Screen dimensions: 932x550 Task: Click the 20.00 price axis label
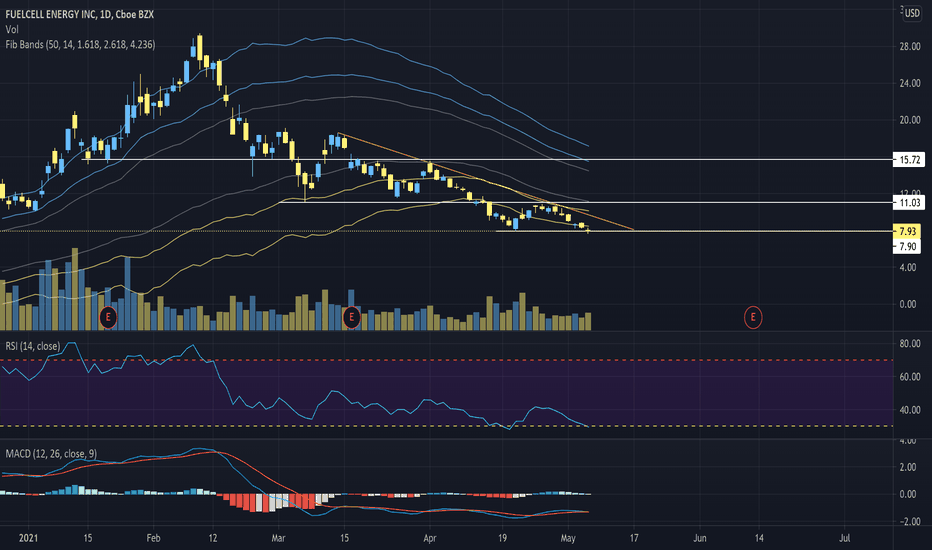[909, 120]
